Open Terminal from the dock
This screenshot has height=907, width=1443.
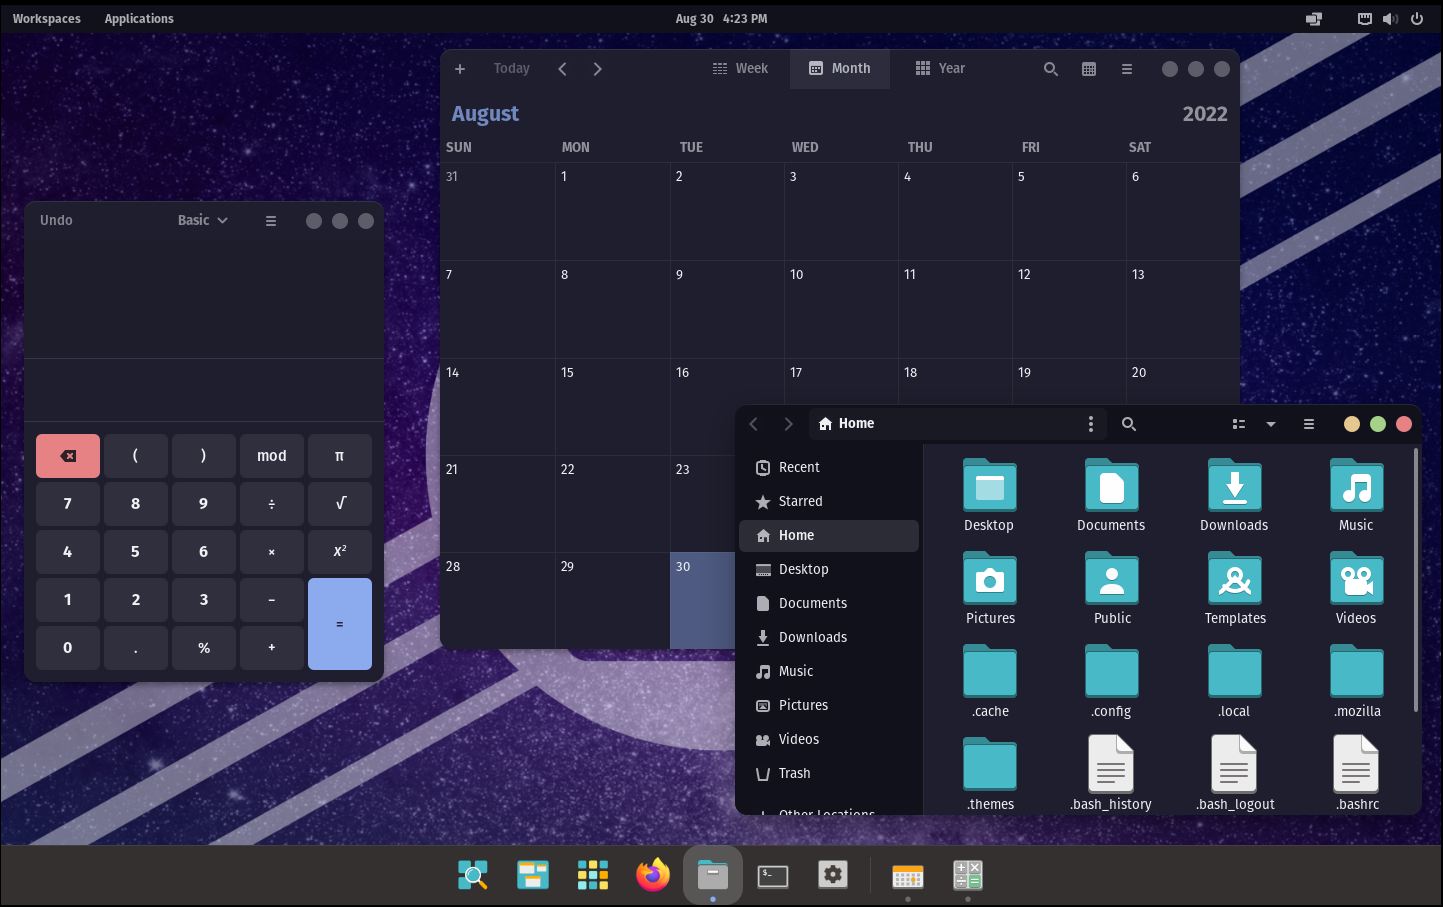(x=773, y=876)
